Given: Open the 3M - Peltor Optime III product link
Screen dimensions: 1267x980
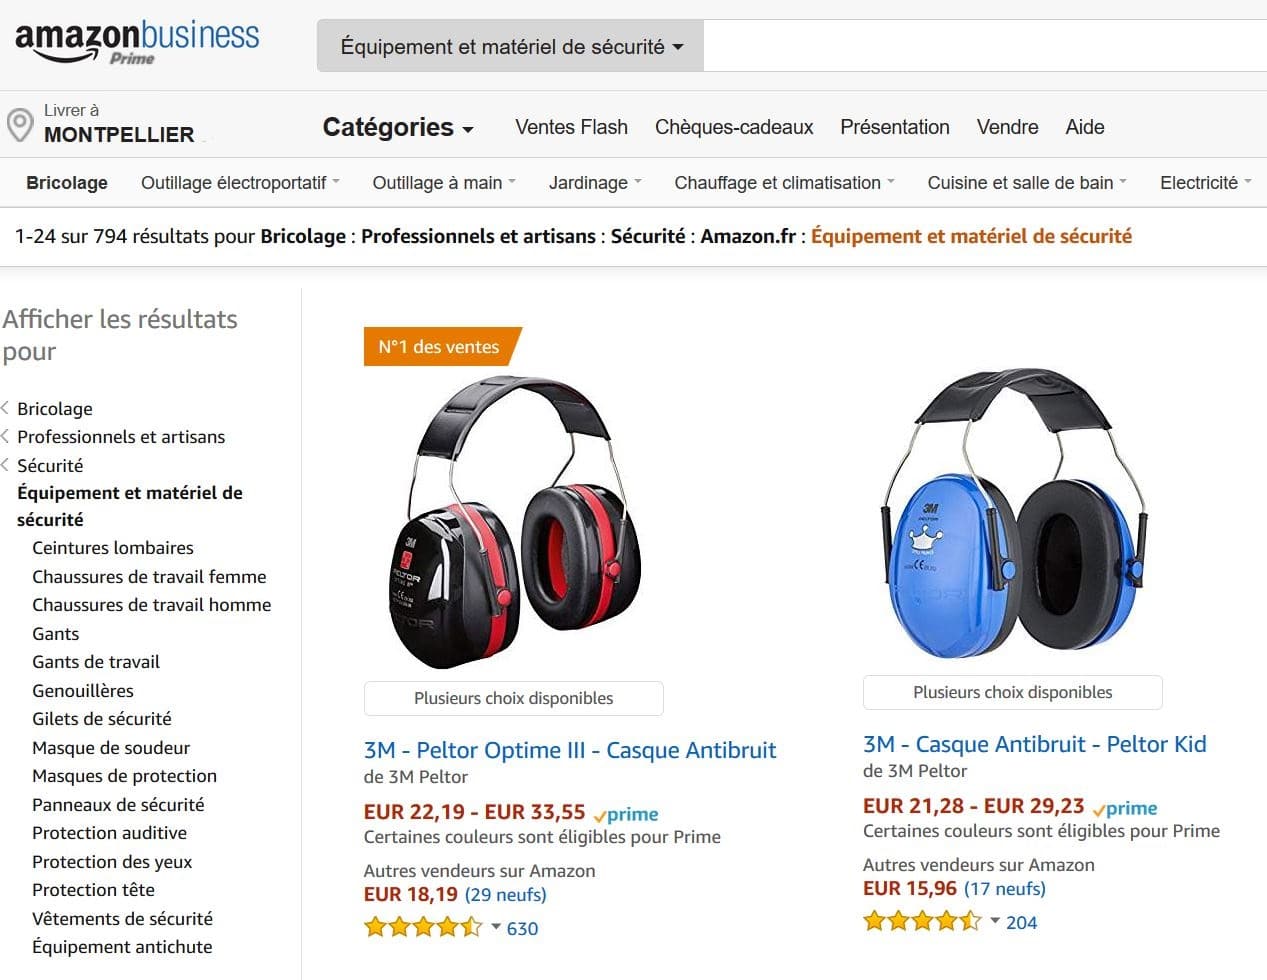Looking at the screenshot, I should click(570, 750).
